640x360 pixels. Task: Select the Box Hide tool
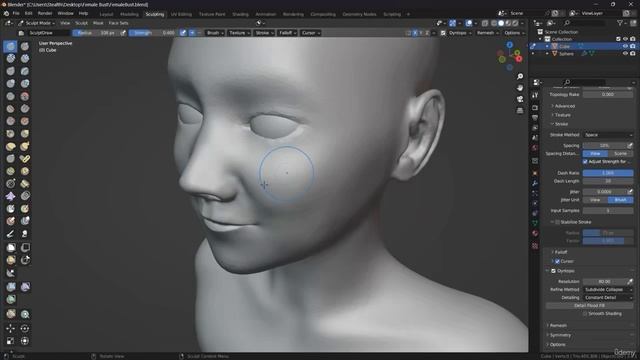[25, 248]
